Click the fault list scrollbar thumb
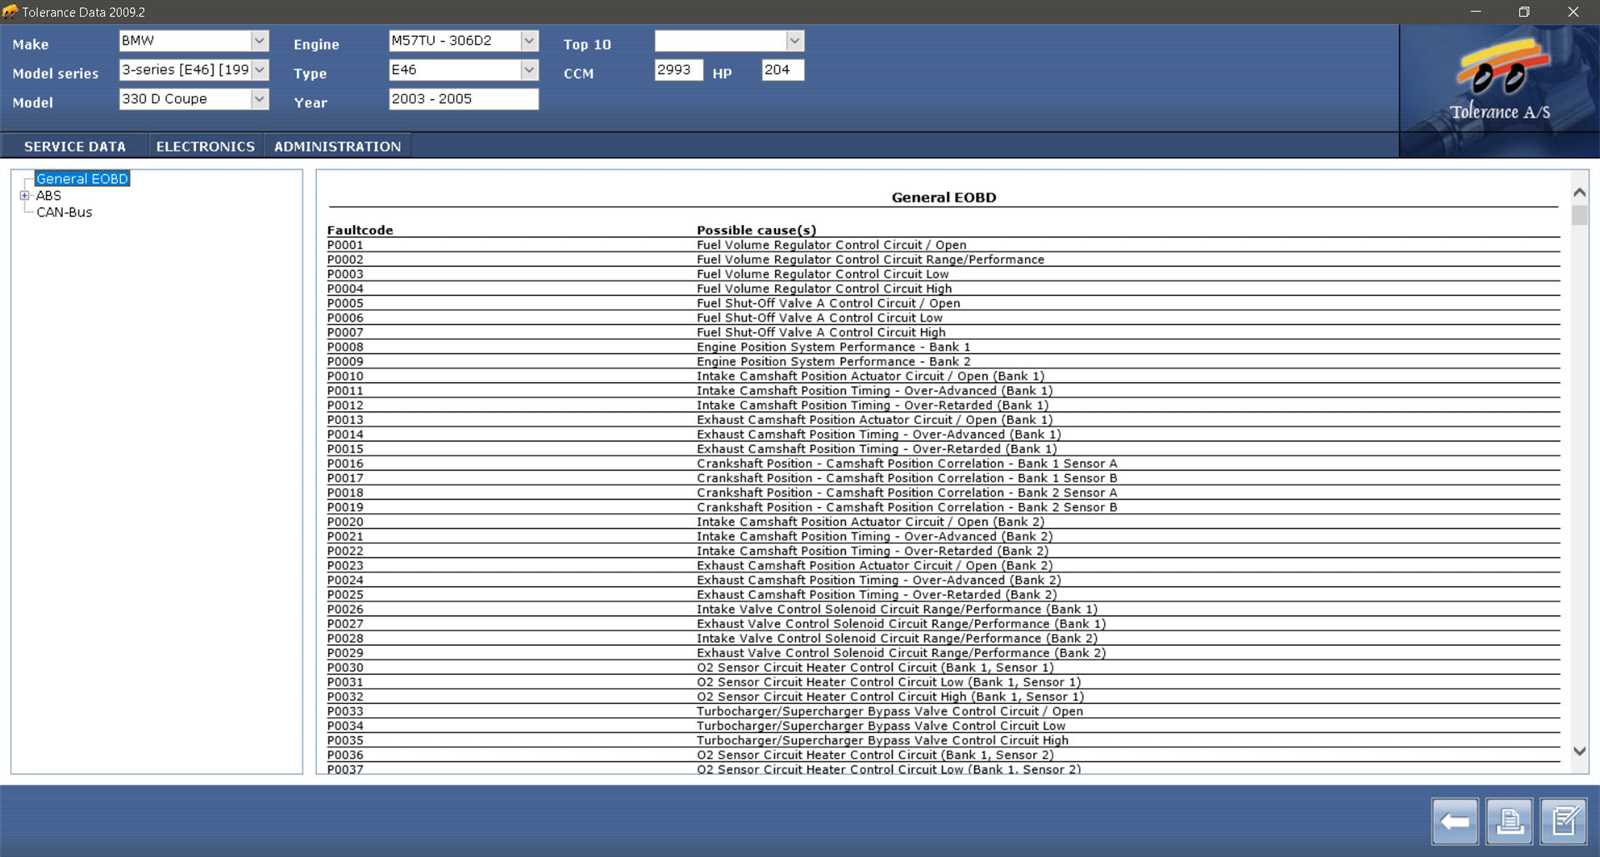 [1579, 215]
